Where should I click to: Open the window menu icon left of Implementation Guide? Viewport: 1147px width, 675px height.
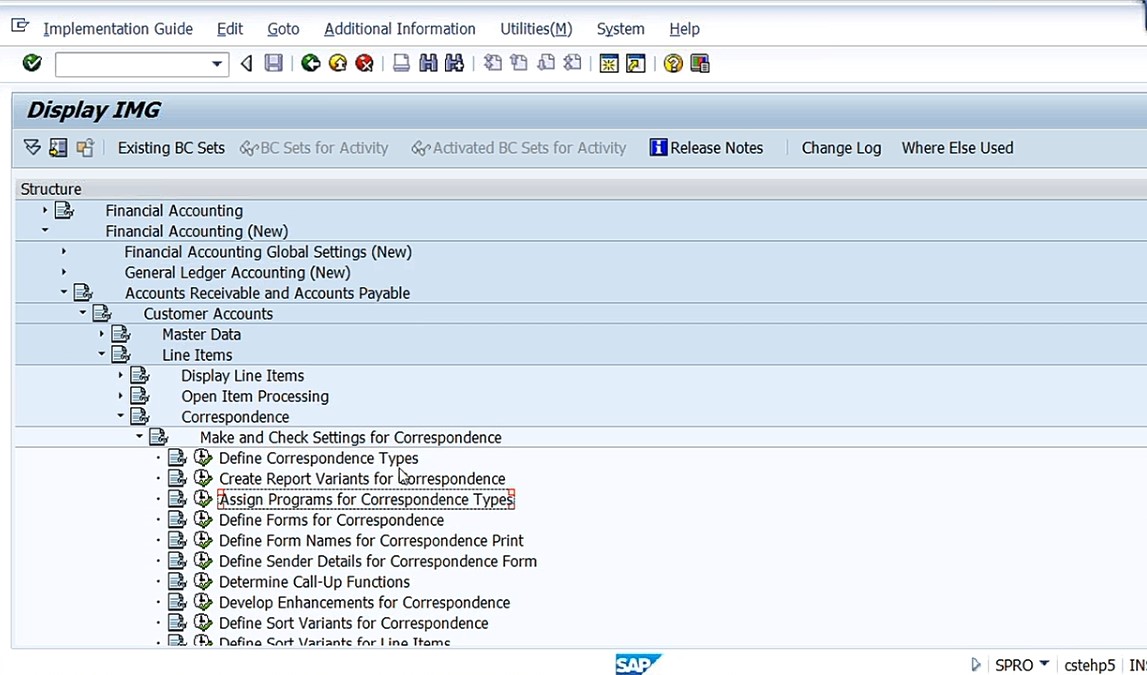tap(20, 27)
